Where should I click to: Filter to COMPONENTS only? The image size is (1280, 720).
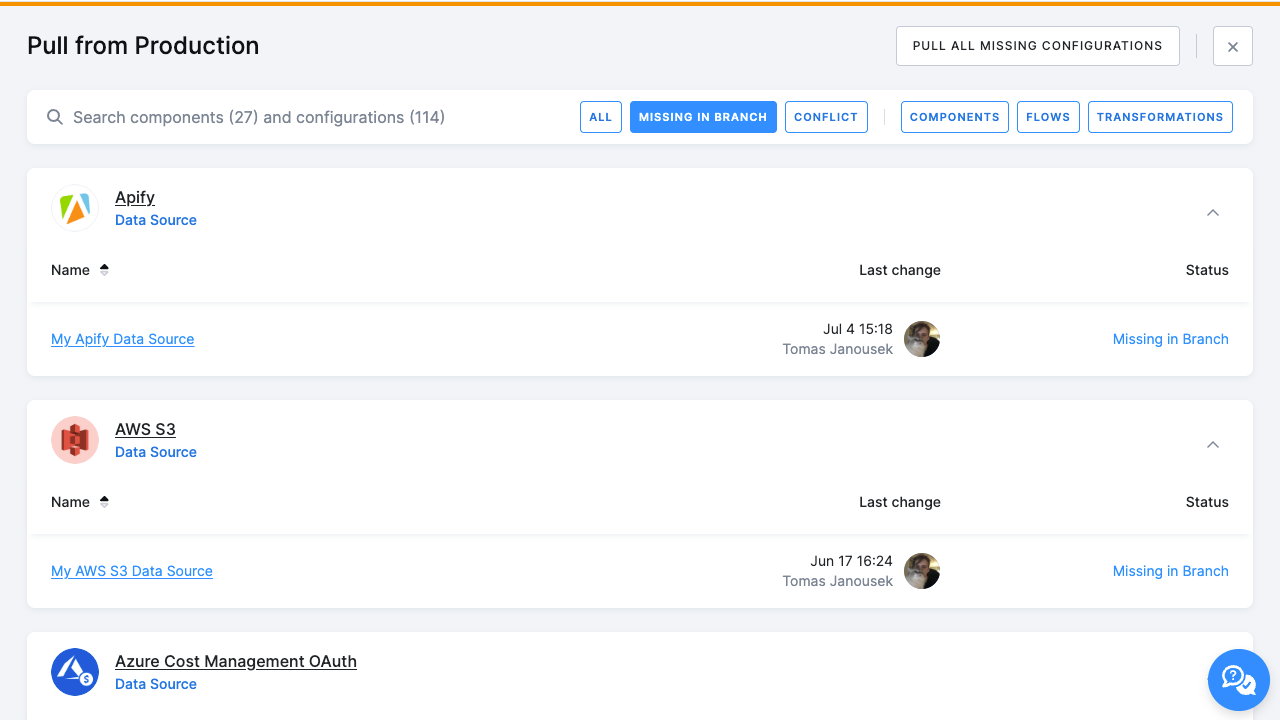(x=955, y=117)
